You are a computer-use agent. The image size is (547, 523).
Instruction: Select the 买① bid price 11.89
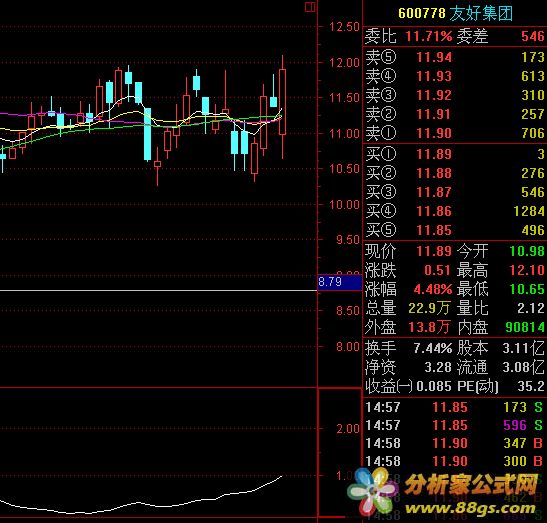tap(434, 154)
